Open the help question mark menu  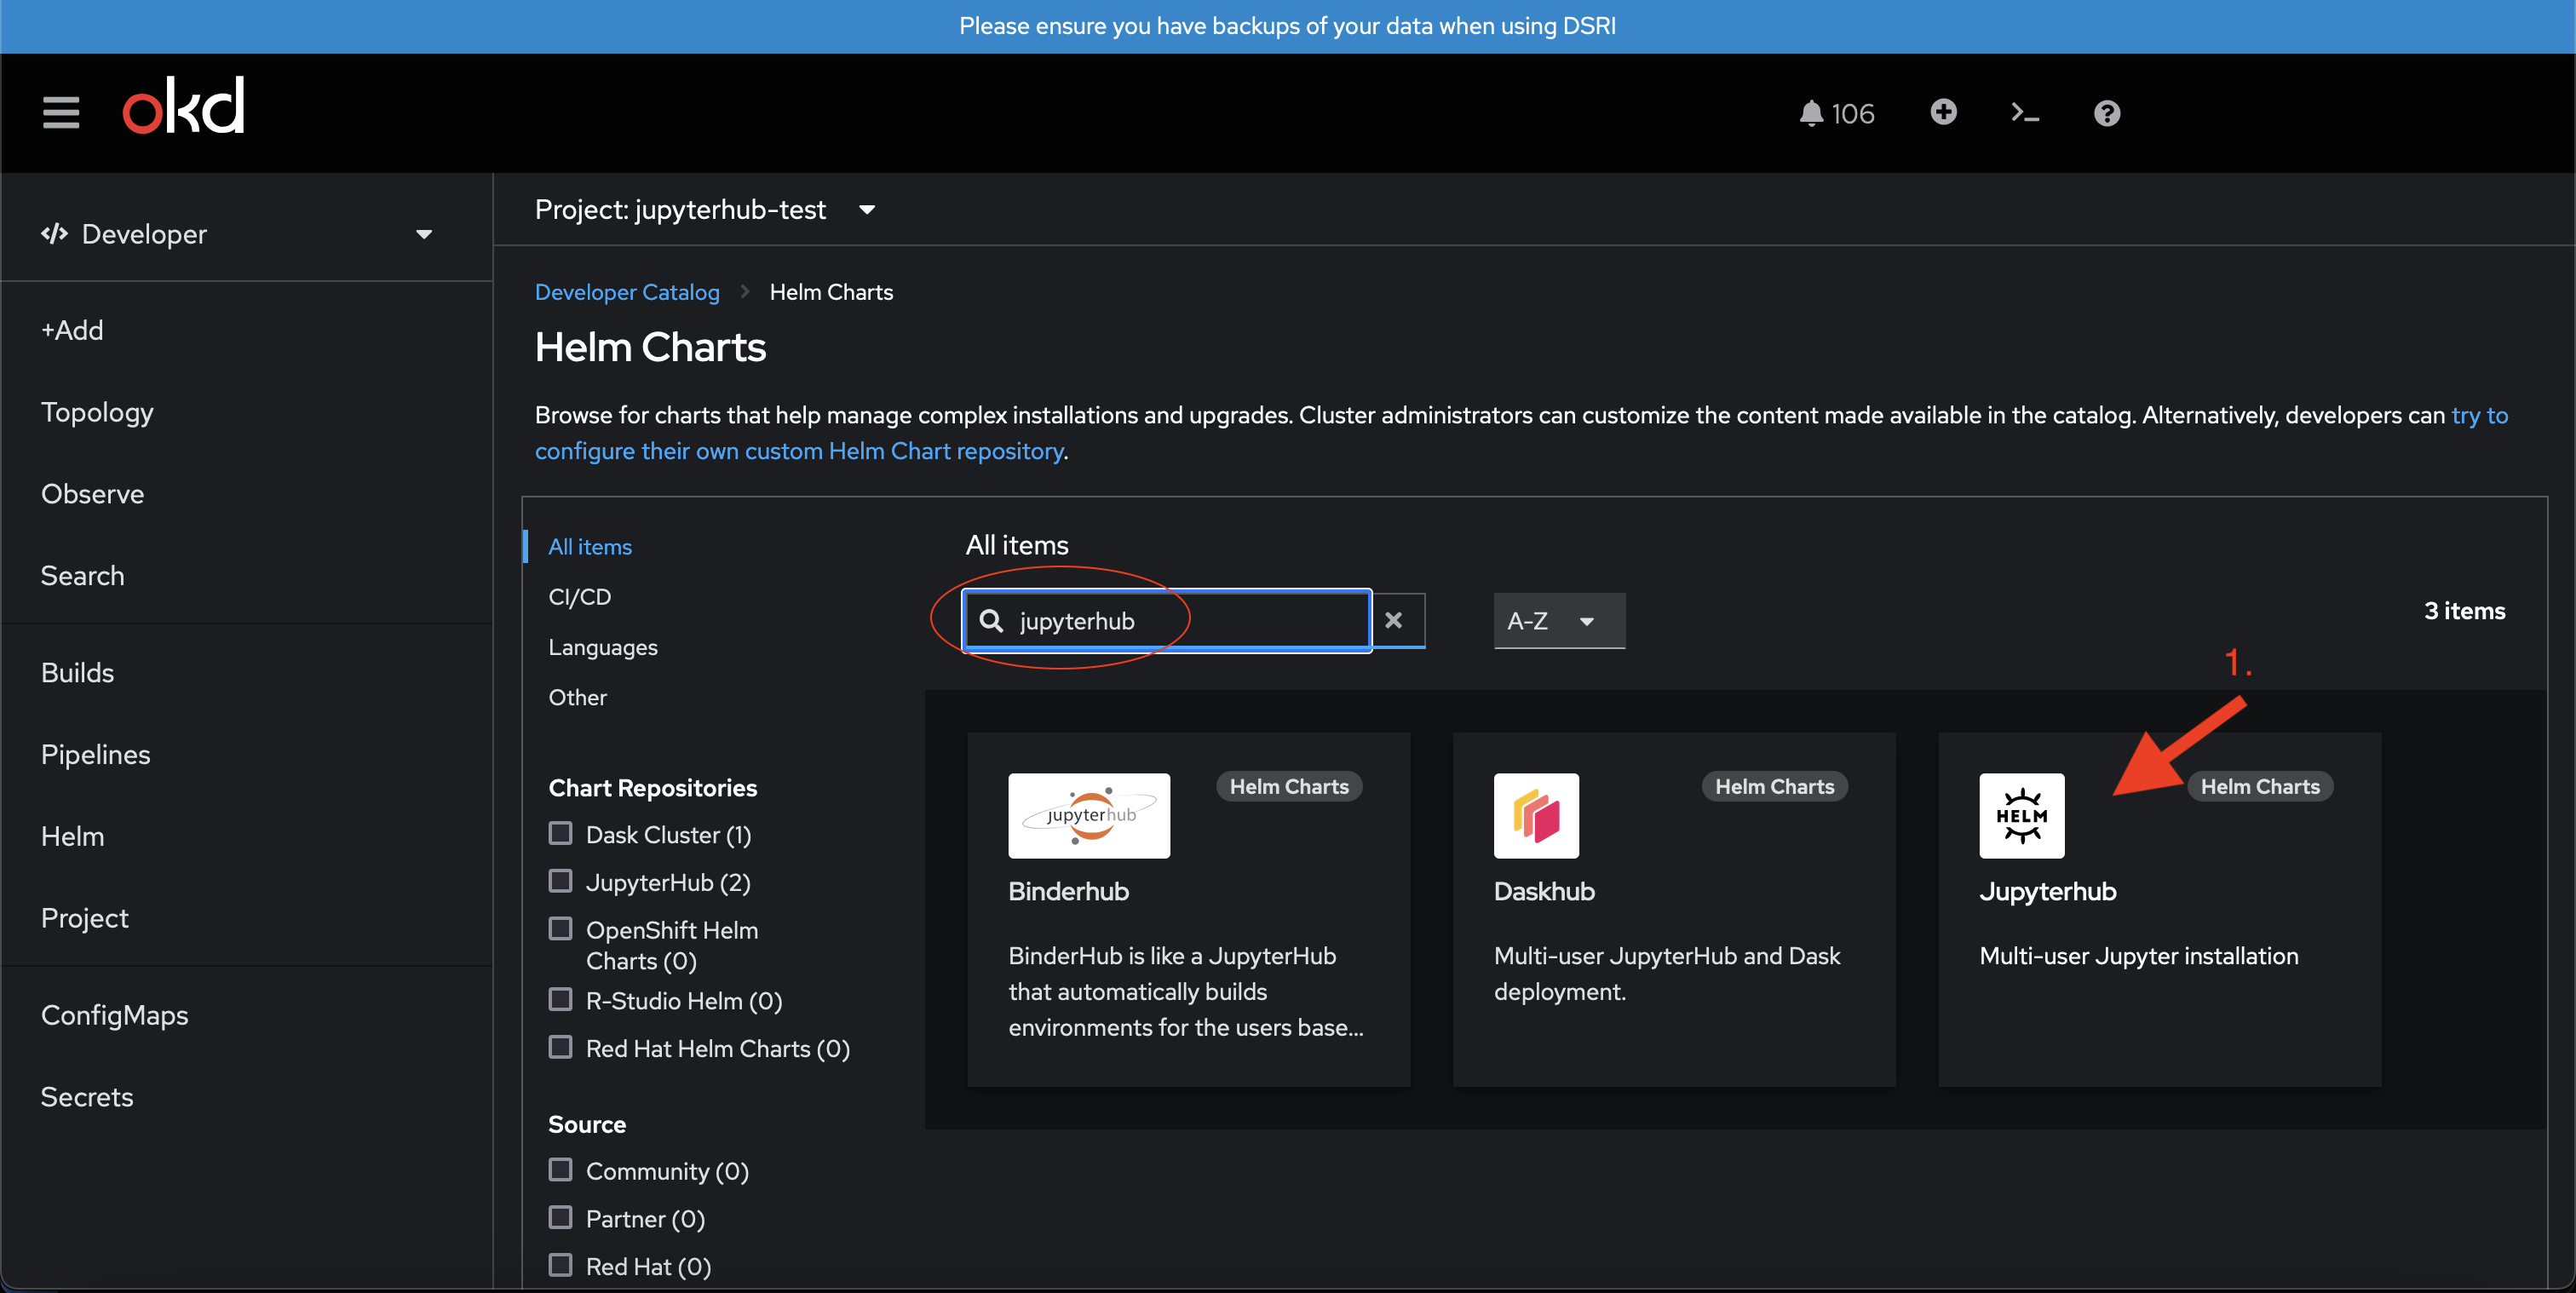2107,113
